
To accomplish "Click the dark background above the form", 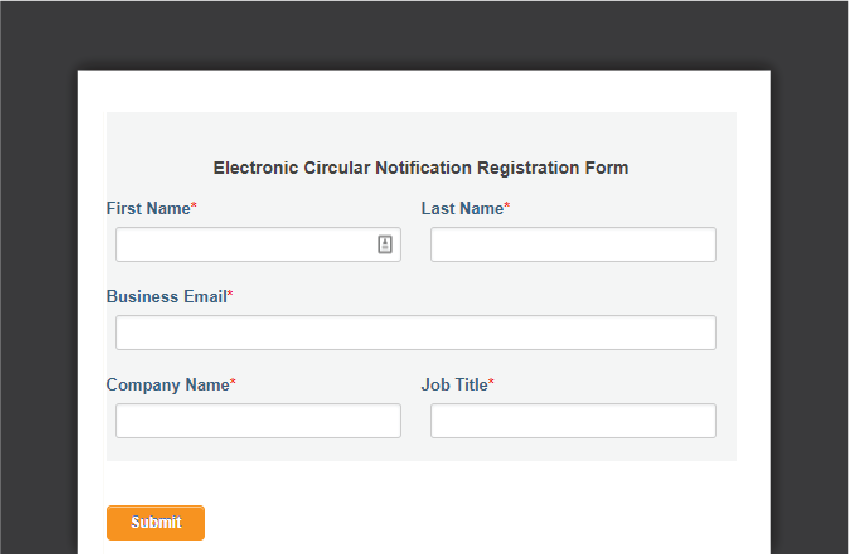I will (424, 35).
